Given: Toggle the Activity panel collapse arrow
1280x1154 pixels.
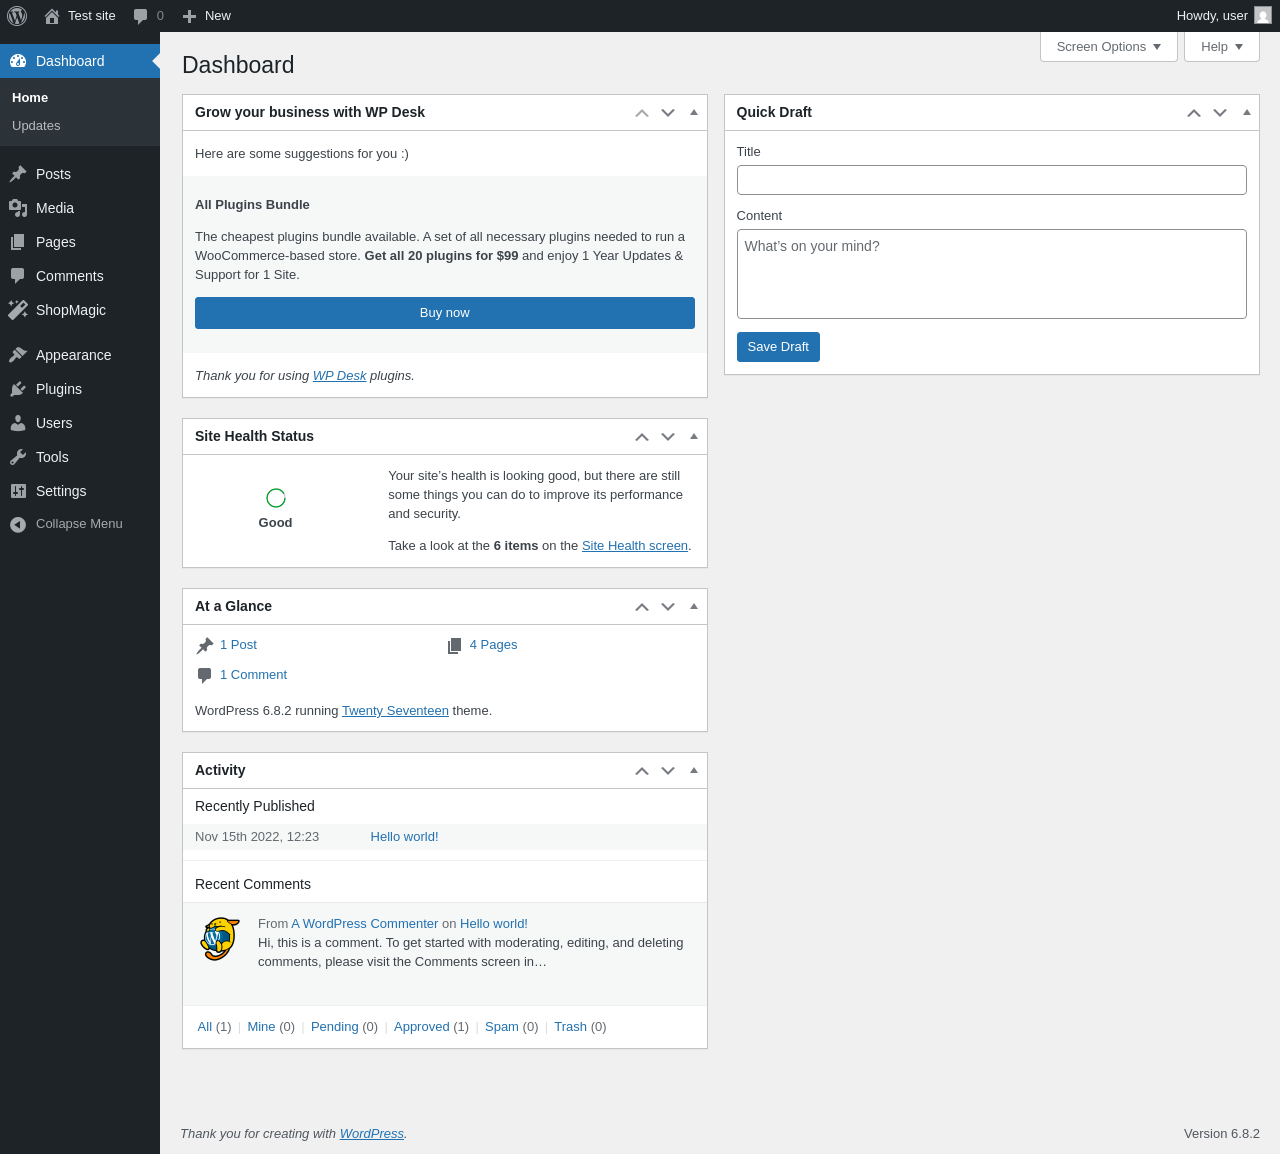Looking at the screenshot, I should pyautogui.click(x=694, y=770).
